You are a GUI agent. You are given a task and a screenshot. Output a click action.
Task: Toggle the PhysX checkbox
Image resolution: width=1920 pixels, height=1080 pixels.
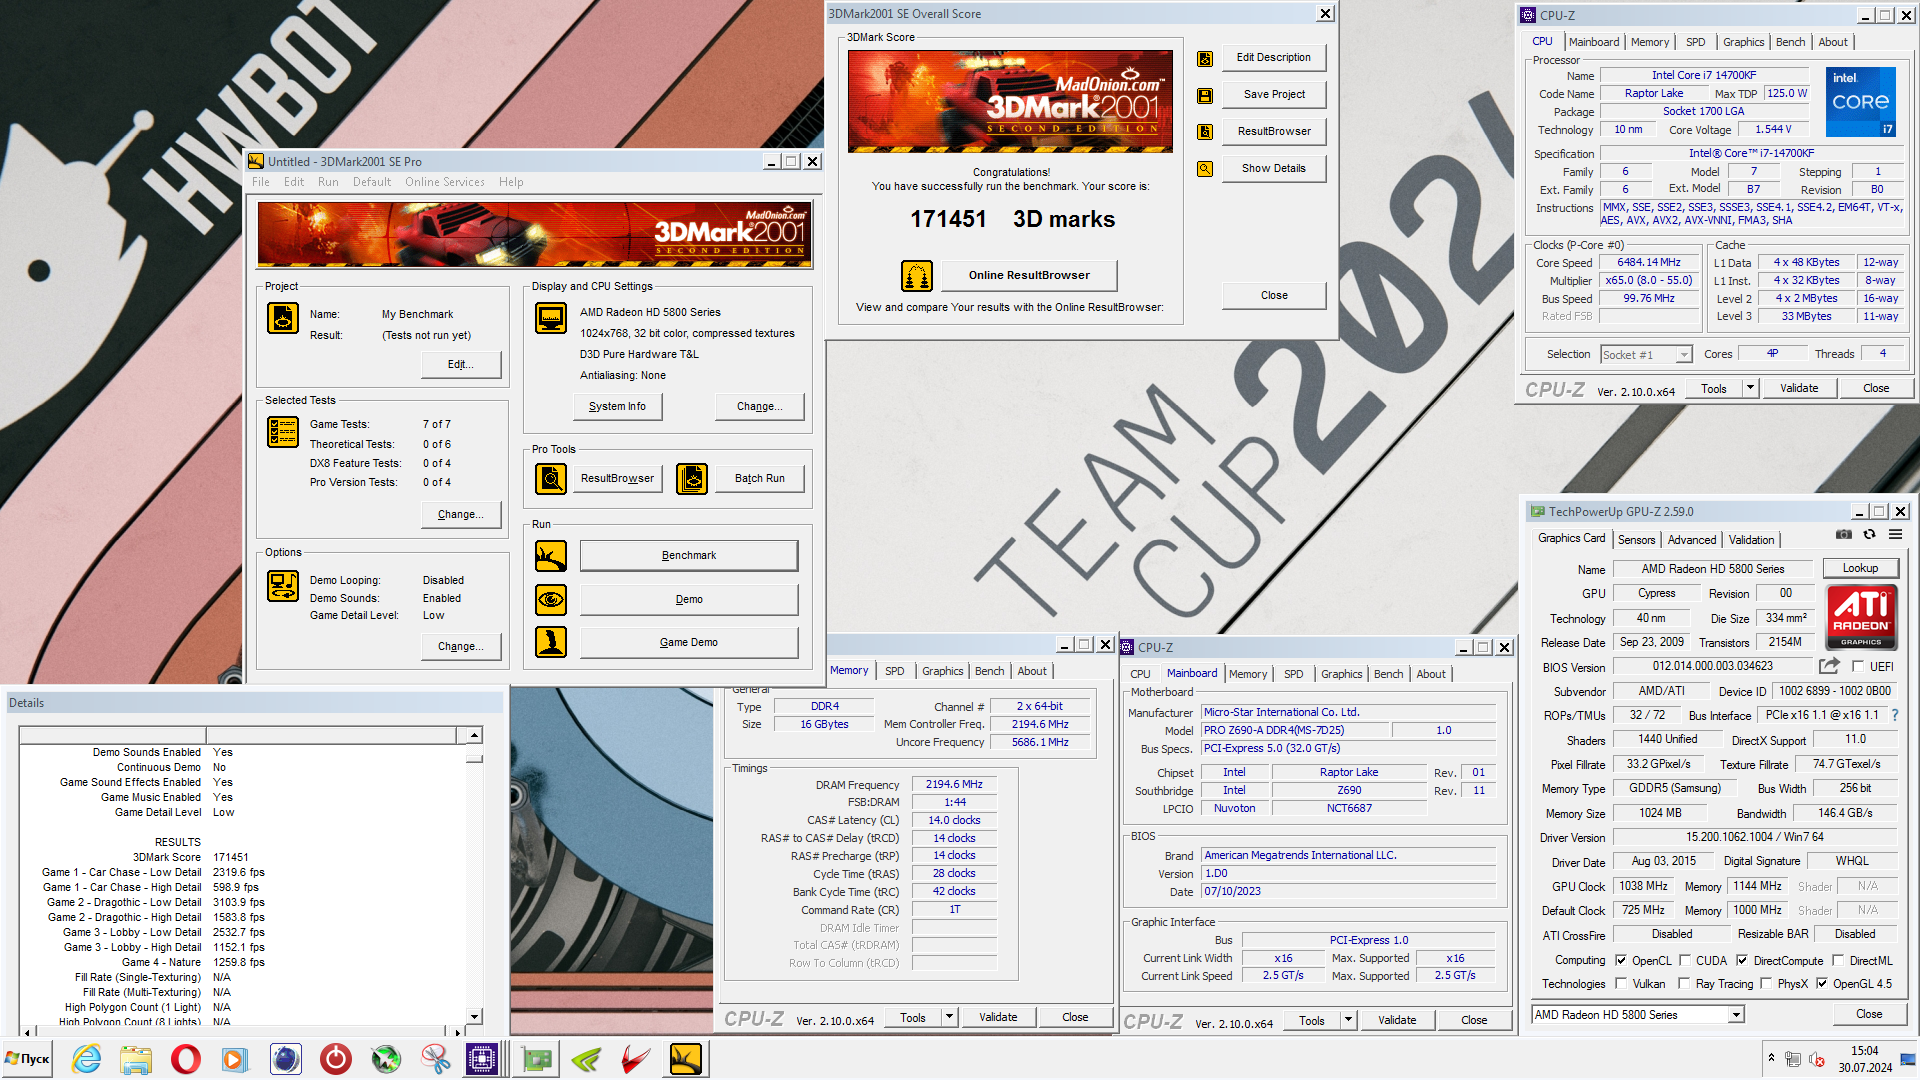point(1766,984)
